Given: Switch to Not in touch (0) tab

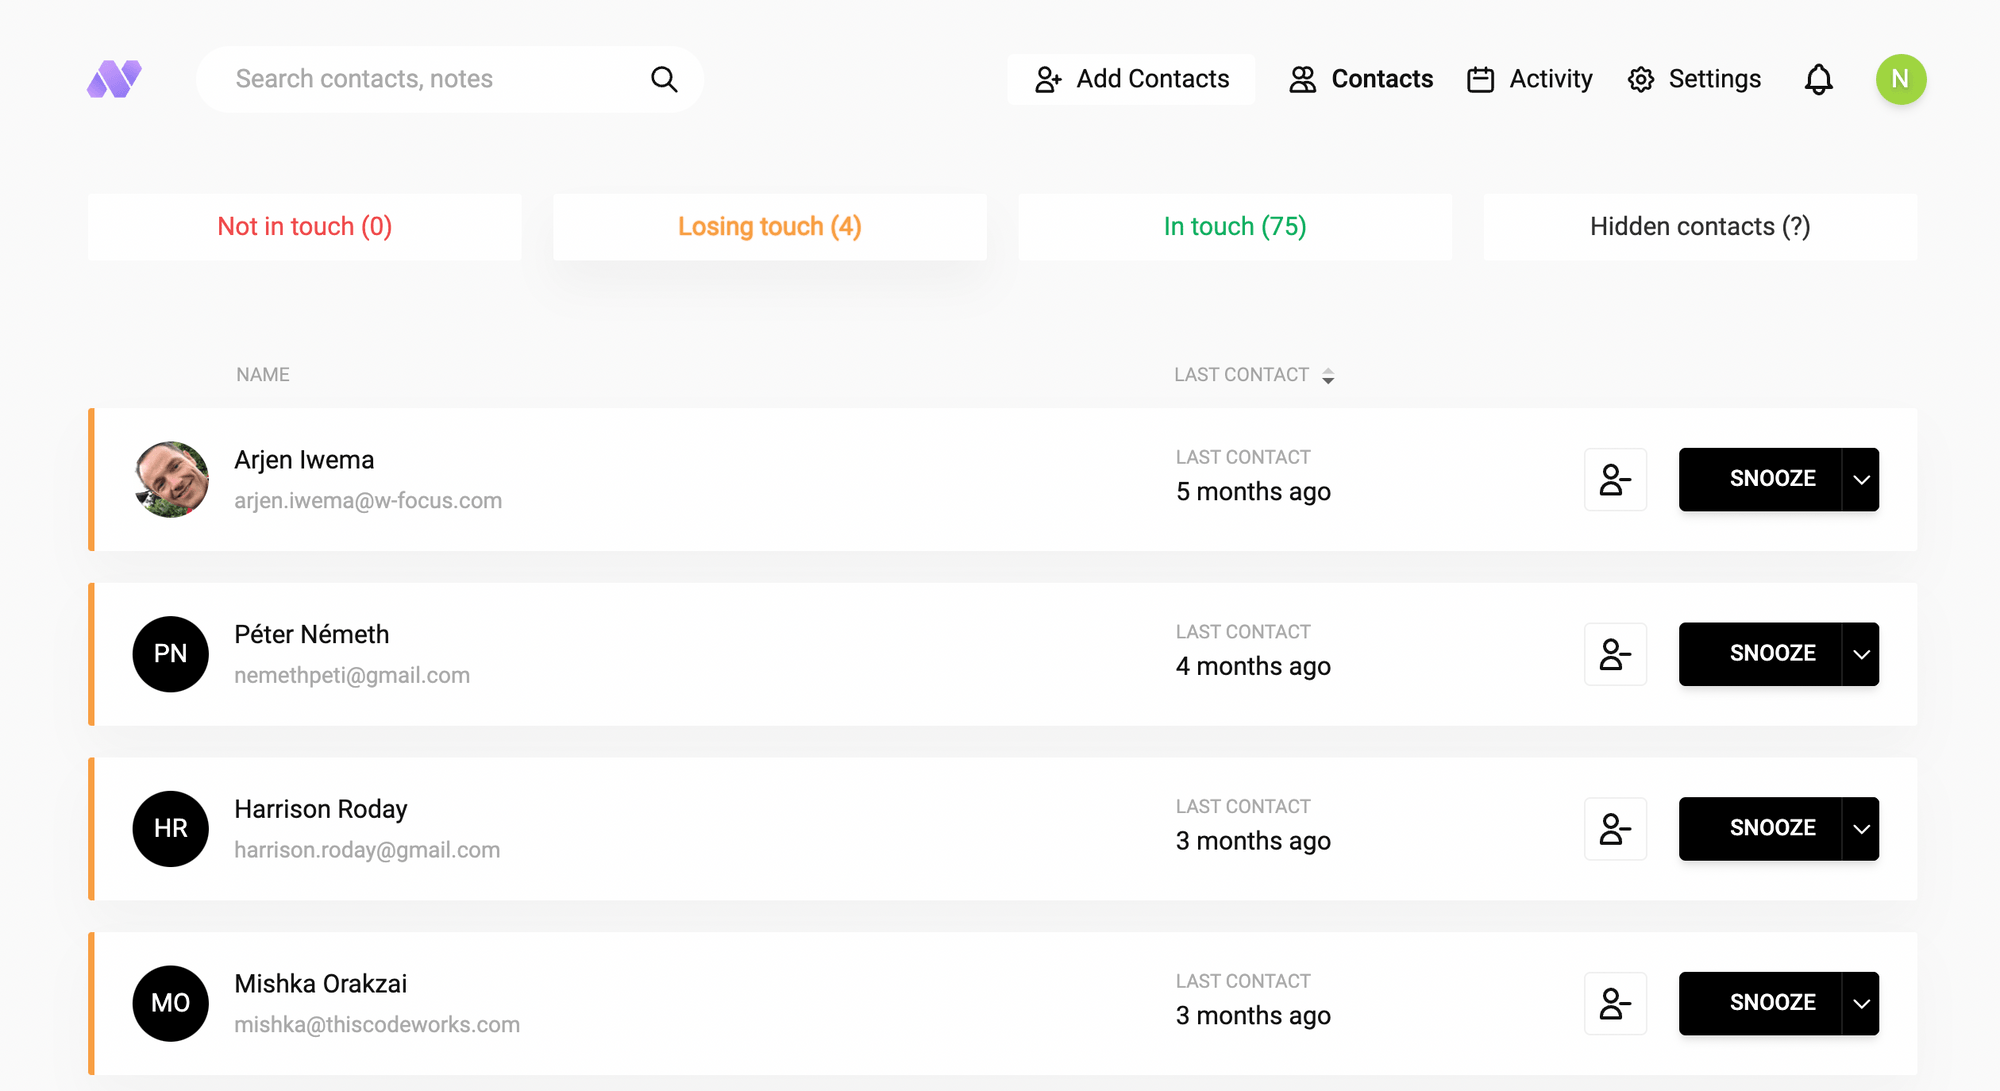Looking at the screenshot, I should click(304, 227).
